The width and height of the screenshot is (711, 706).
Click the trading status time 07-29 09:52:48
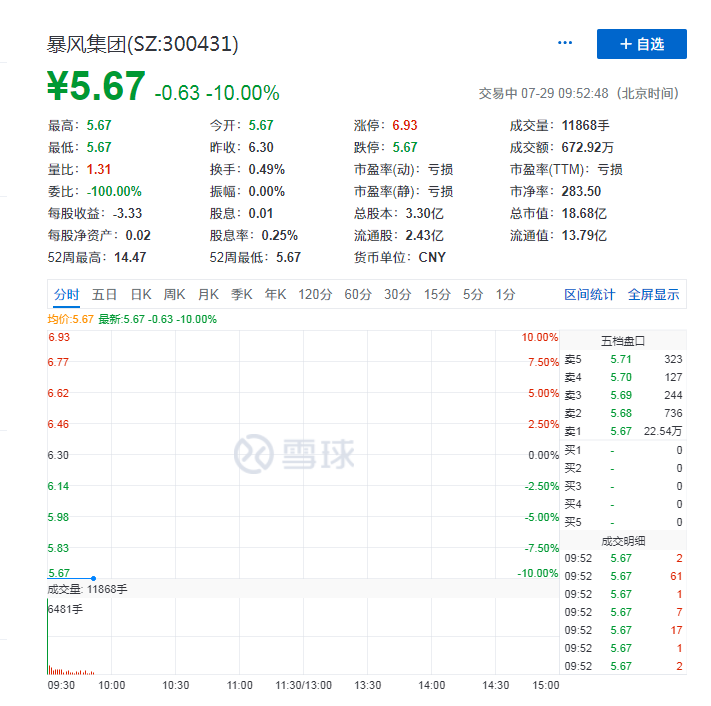point(565,93)
